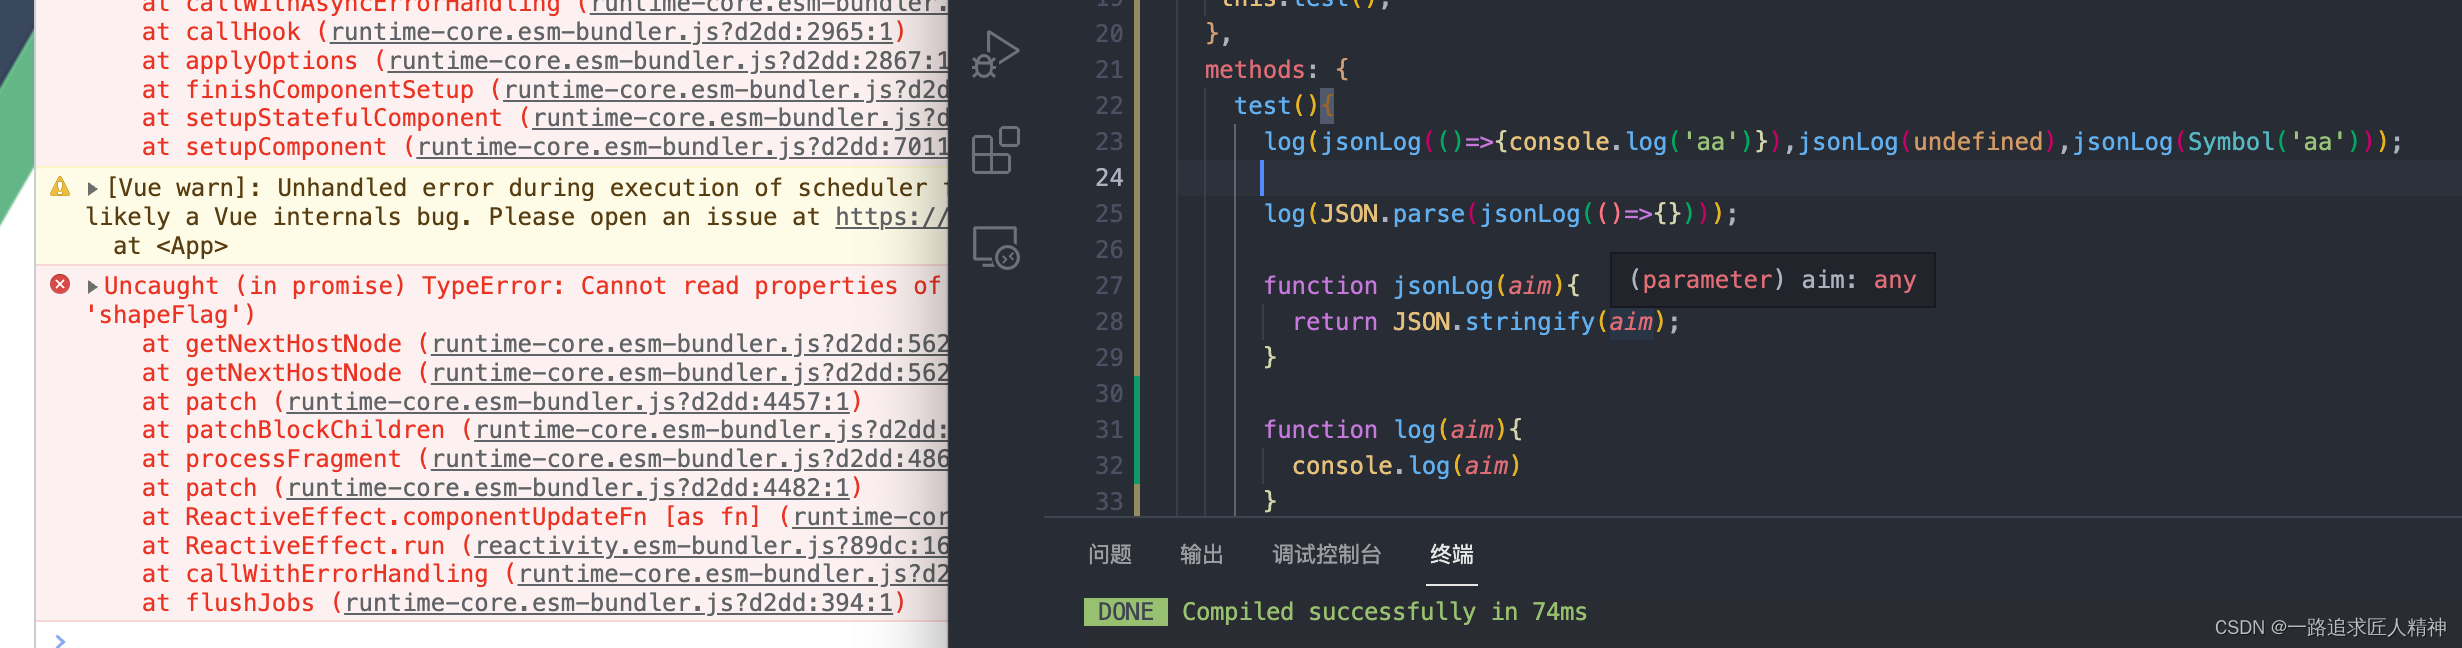Viewport: 2462px width, 648px height.
Task: Open the patch source link at 4482:1
Action: coord(568,488)
